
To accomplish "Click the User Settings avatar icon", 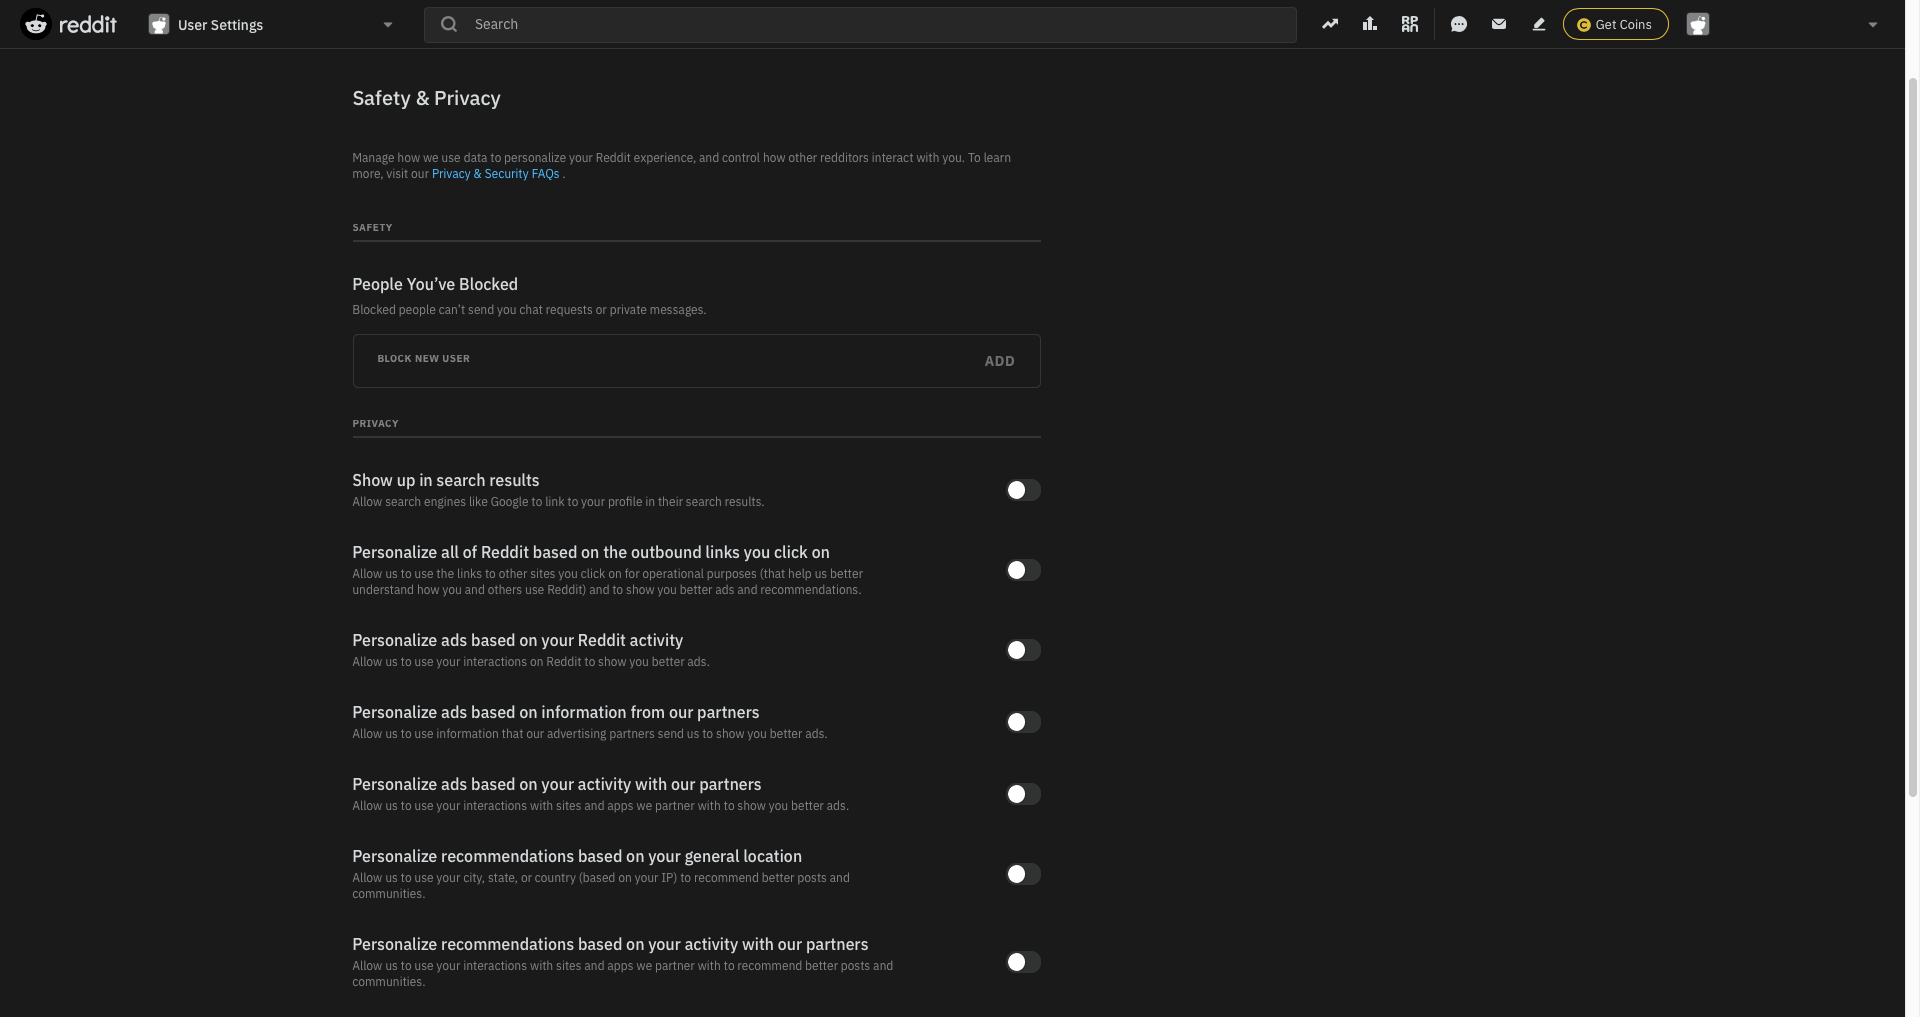I will click(x=159, y=24).
